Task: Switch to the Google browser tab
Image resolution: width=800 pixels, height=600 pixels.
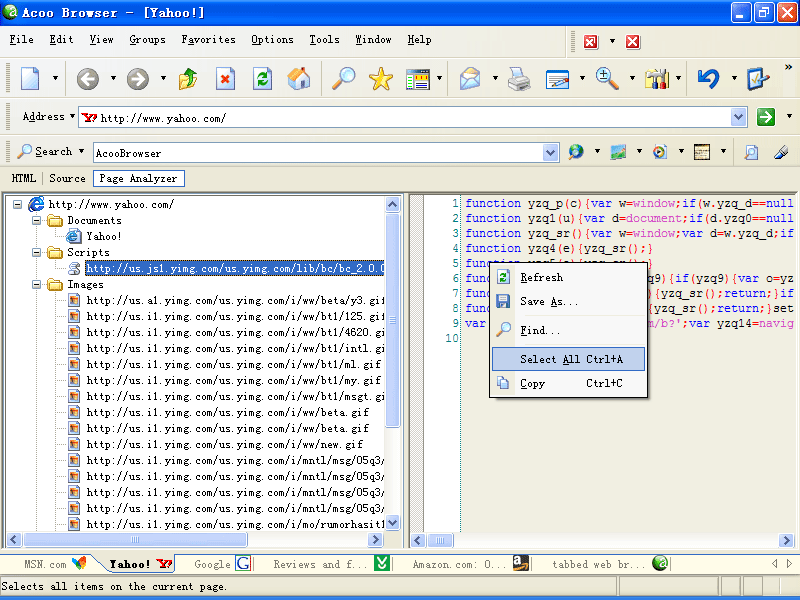Action: pos(221,564)
